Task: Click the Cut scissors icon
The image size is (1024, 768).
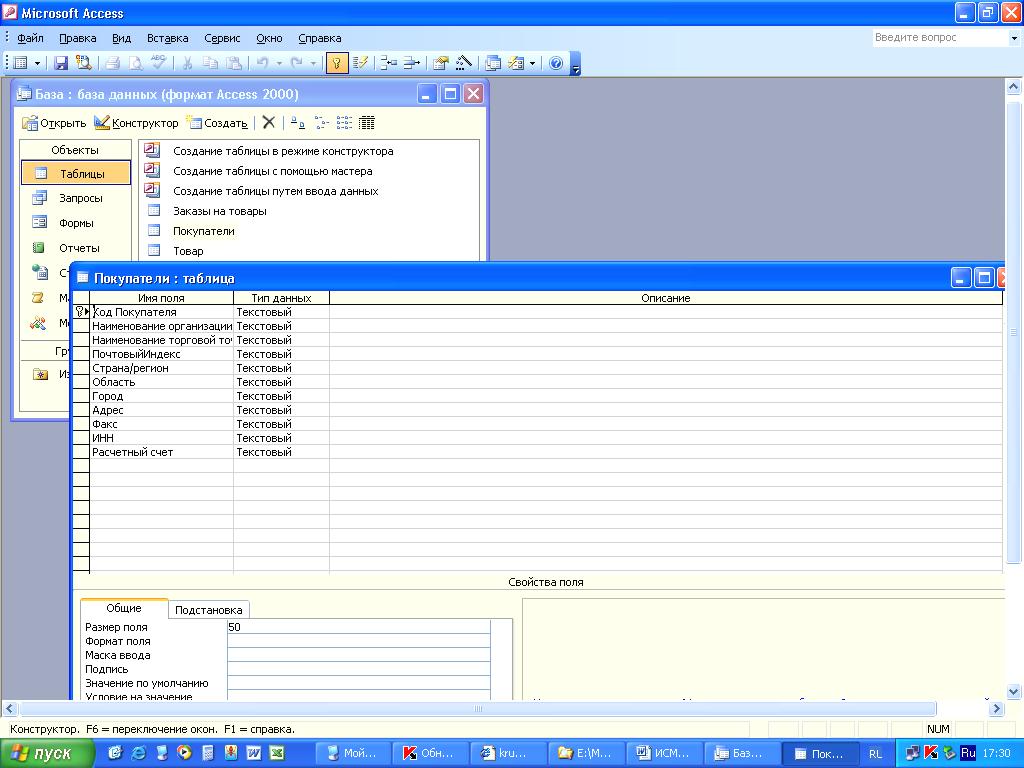Action: click(187, 63)
